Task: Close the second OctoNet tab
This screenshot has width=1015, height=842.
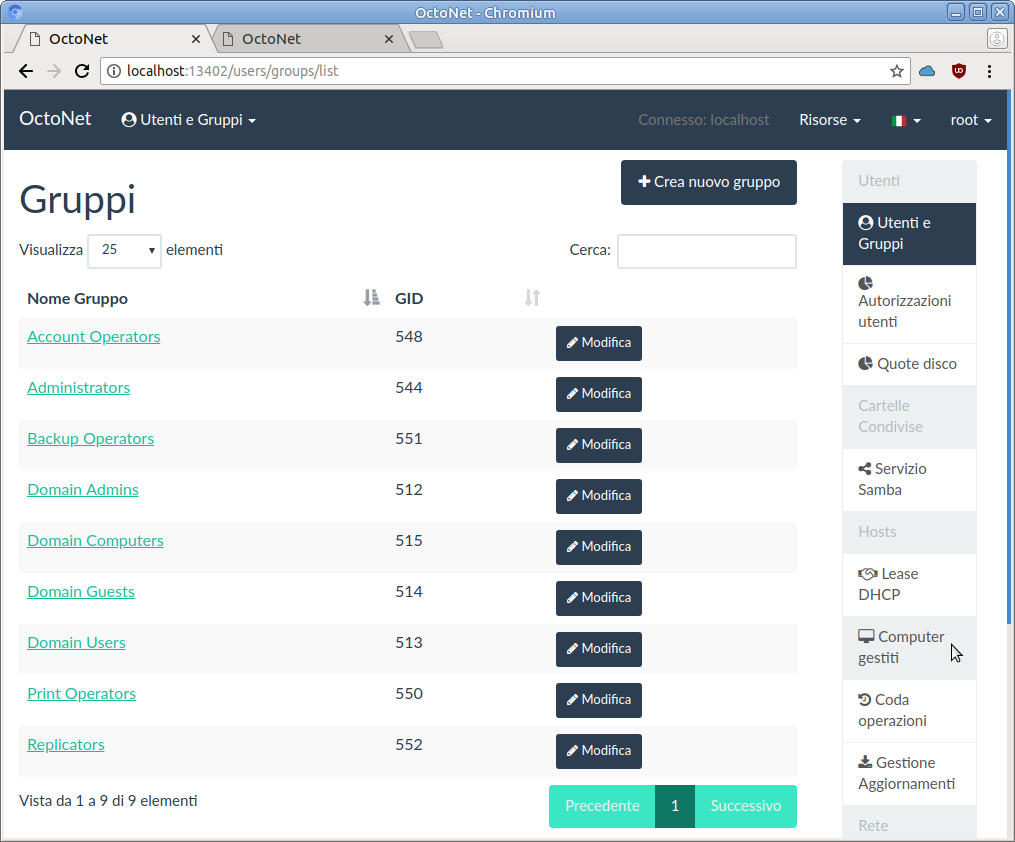Action: (388, 39)
